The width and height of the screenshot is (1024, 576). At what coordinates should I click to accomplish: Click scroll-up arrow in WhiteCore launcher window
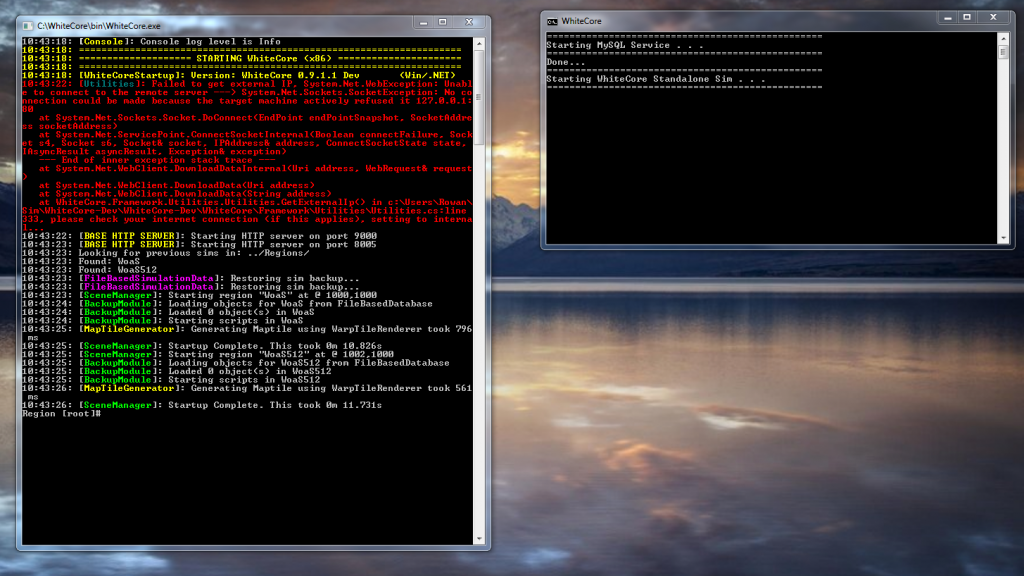1004,39
